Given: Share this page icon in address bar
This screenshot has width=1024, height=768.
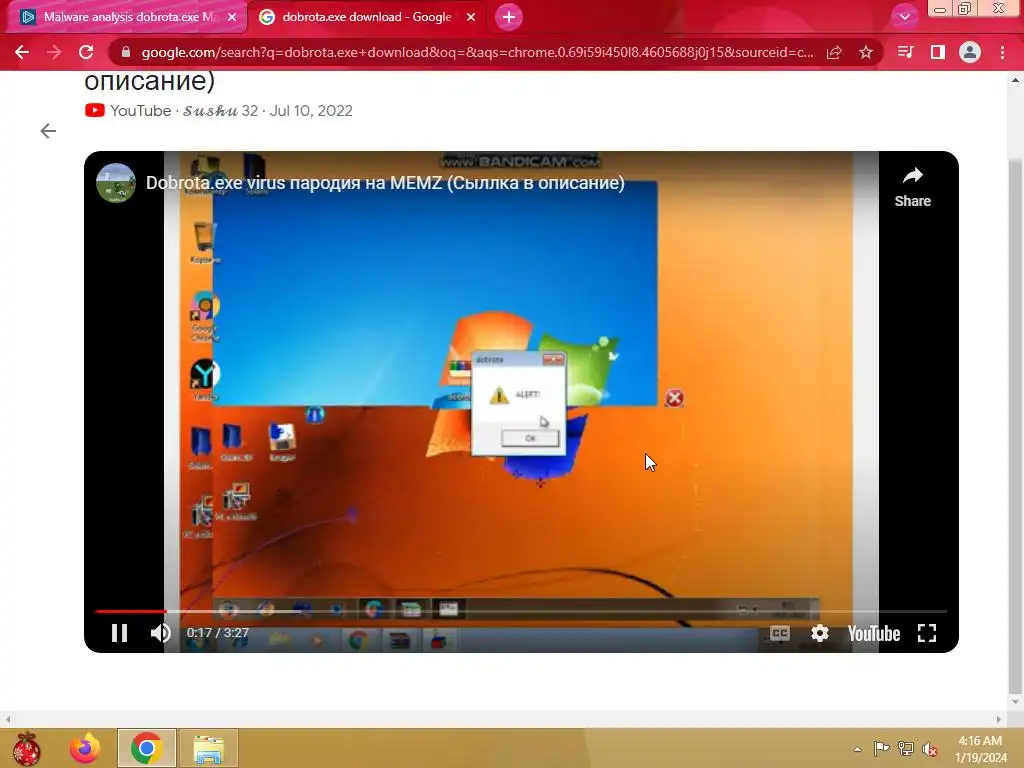Looking at the screenshot, I should tap(834, 52).
